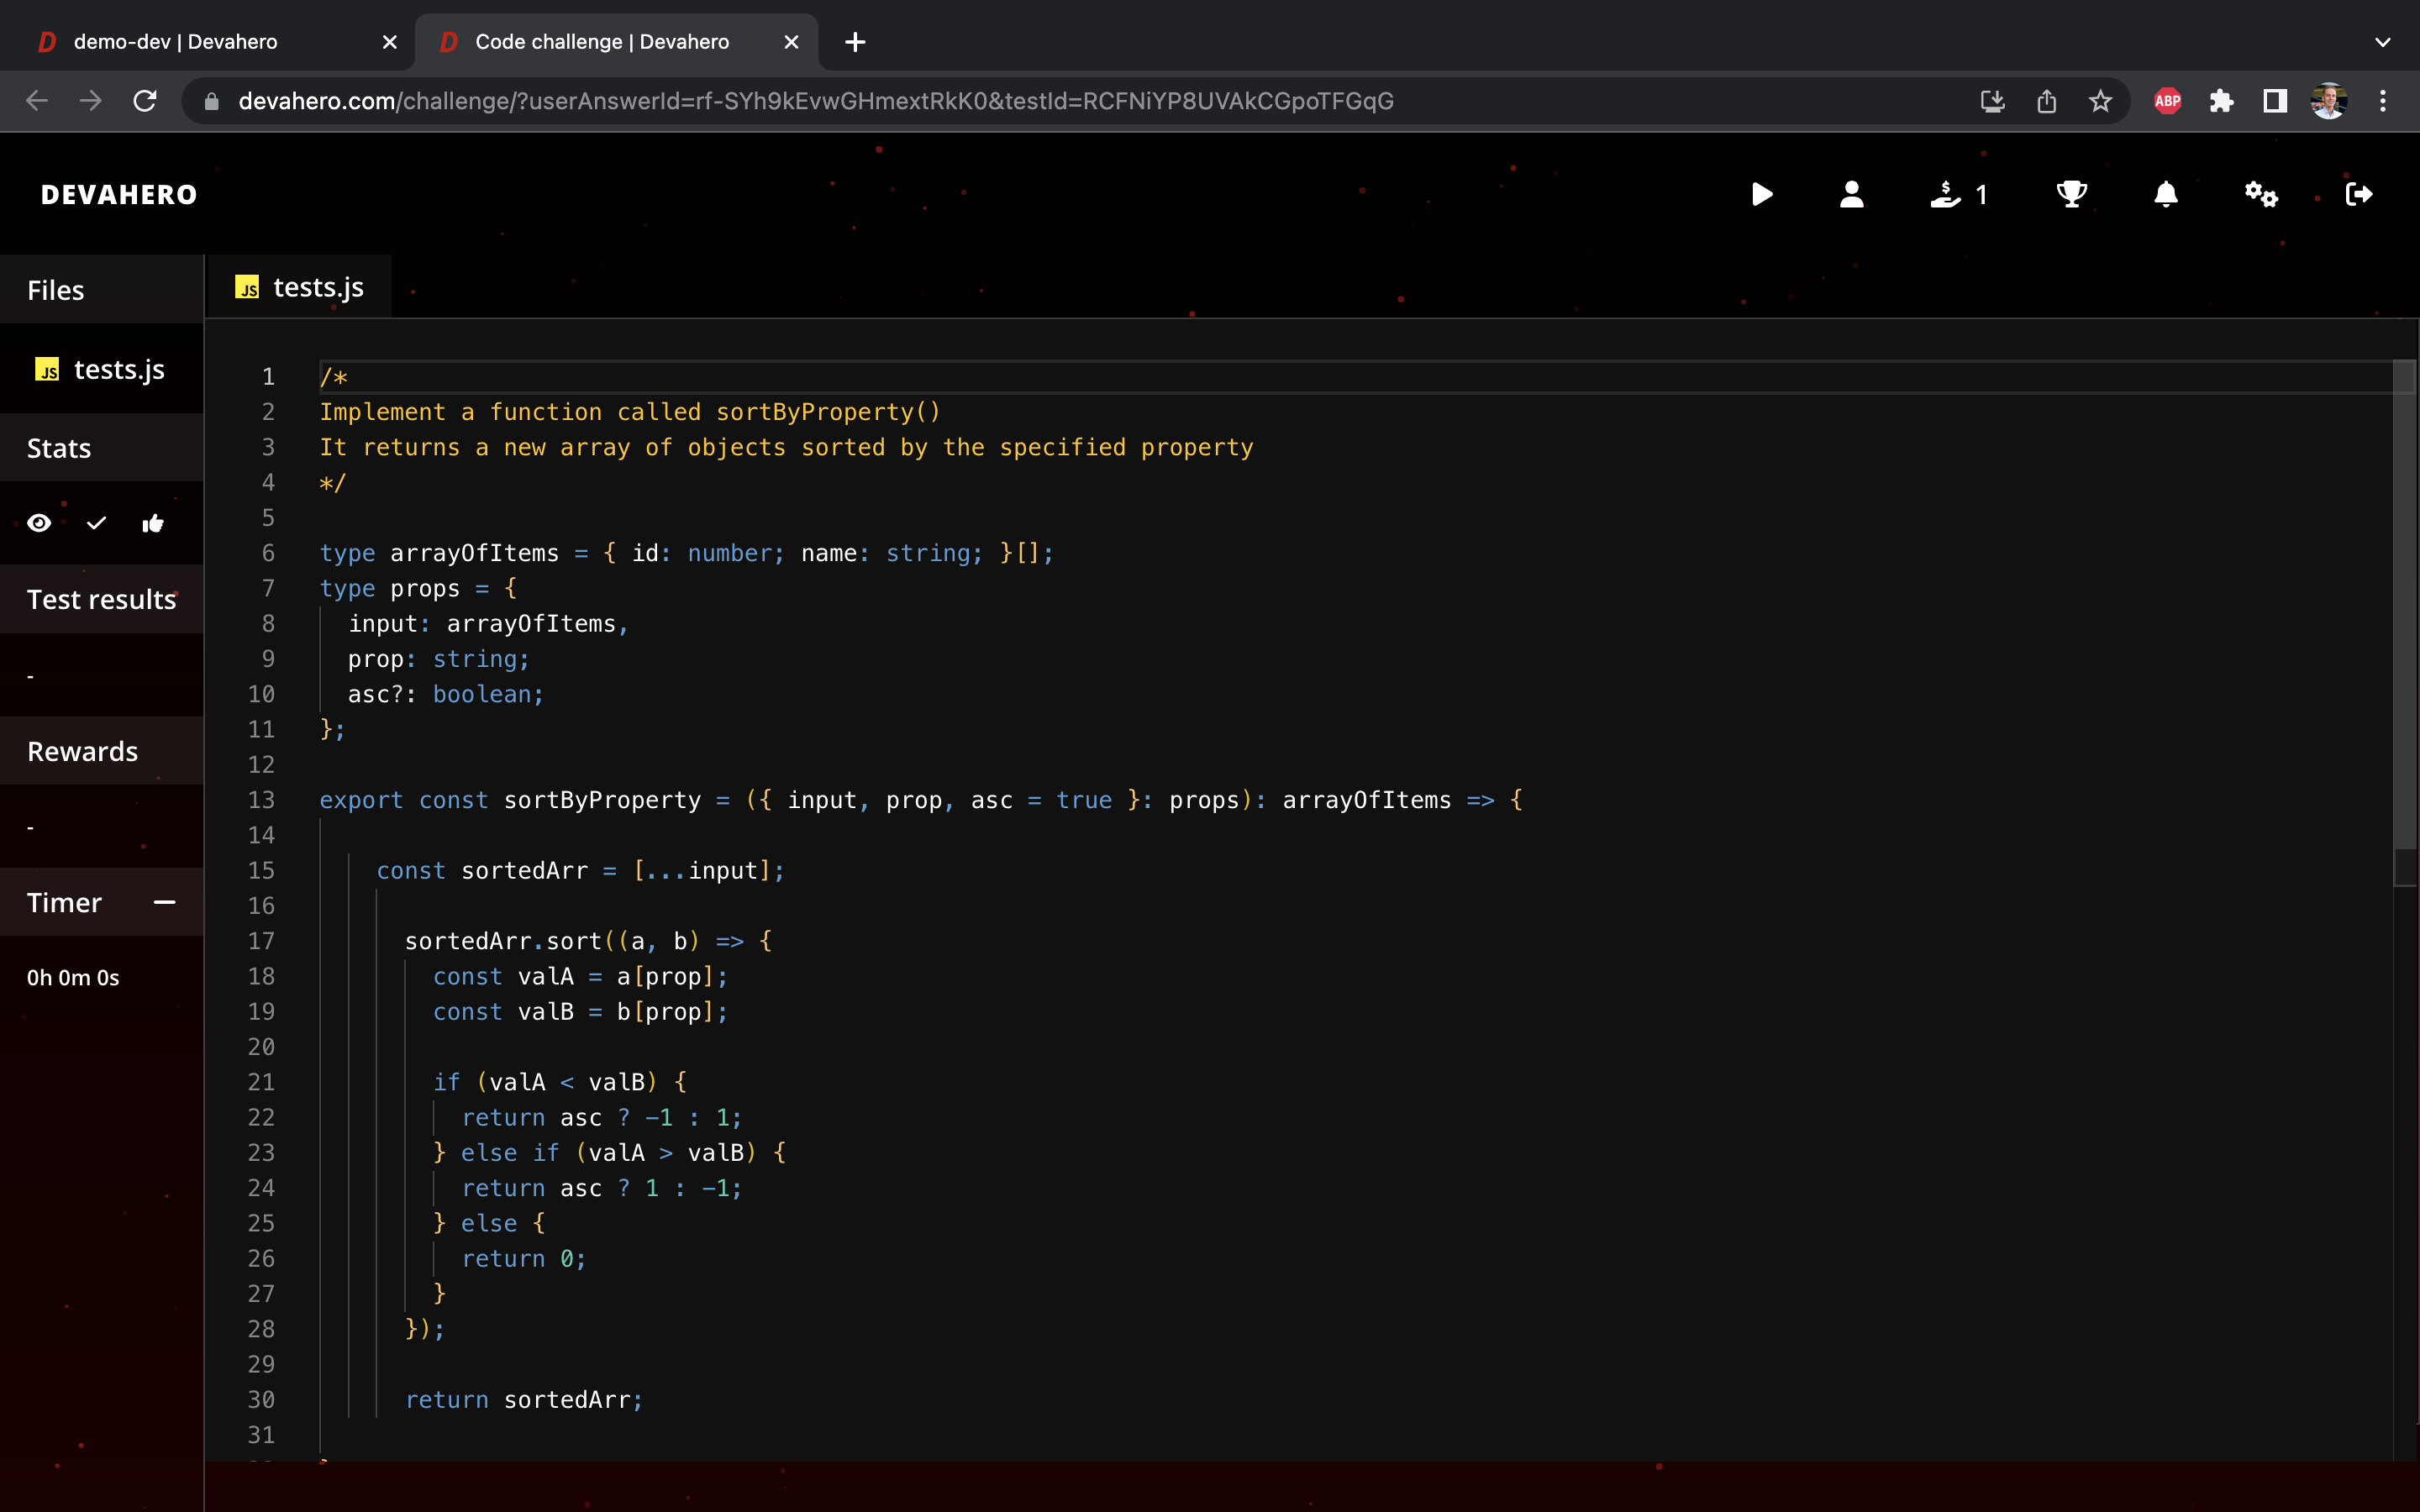This screenshot has height=1512, width=2420.
Task: Expand the tab search chevron
Action: coord(2383,42)
